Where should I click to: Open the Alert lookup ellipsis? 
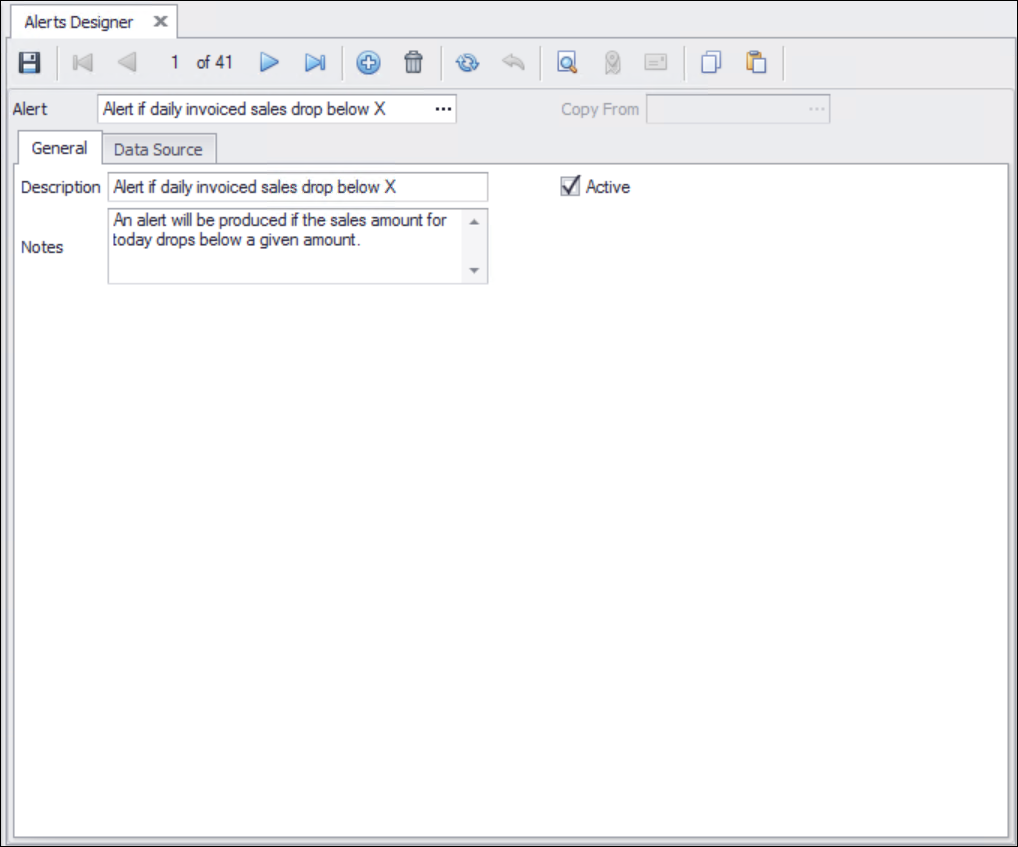(443, 109)
